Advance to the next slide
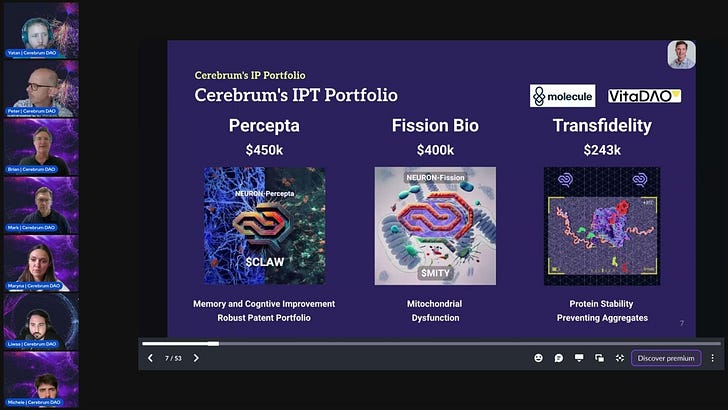The height and width of the screenshot is (410, 728). [196, 358]
